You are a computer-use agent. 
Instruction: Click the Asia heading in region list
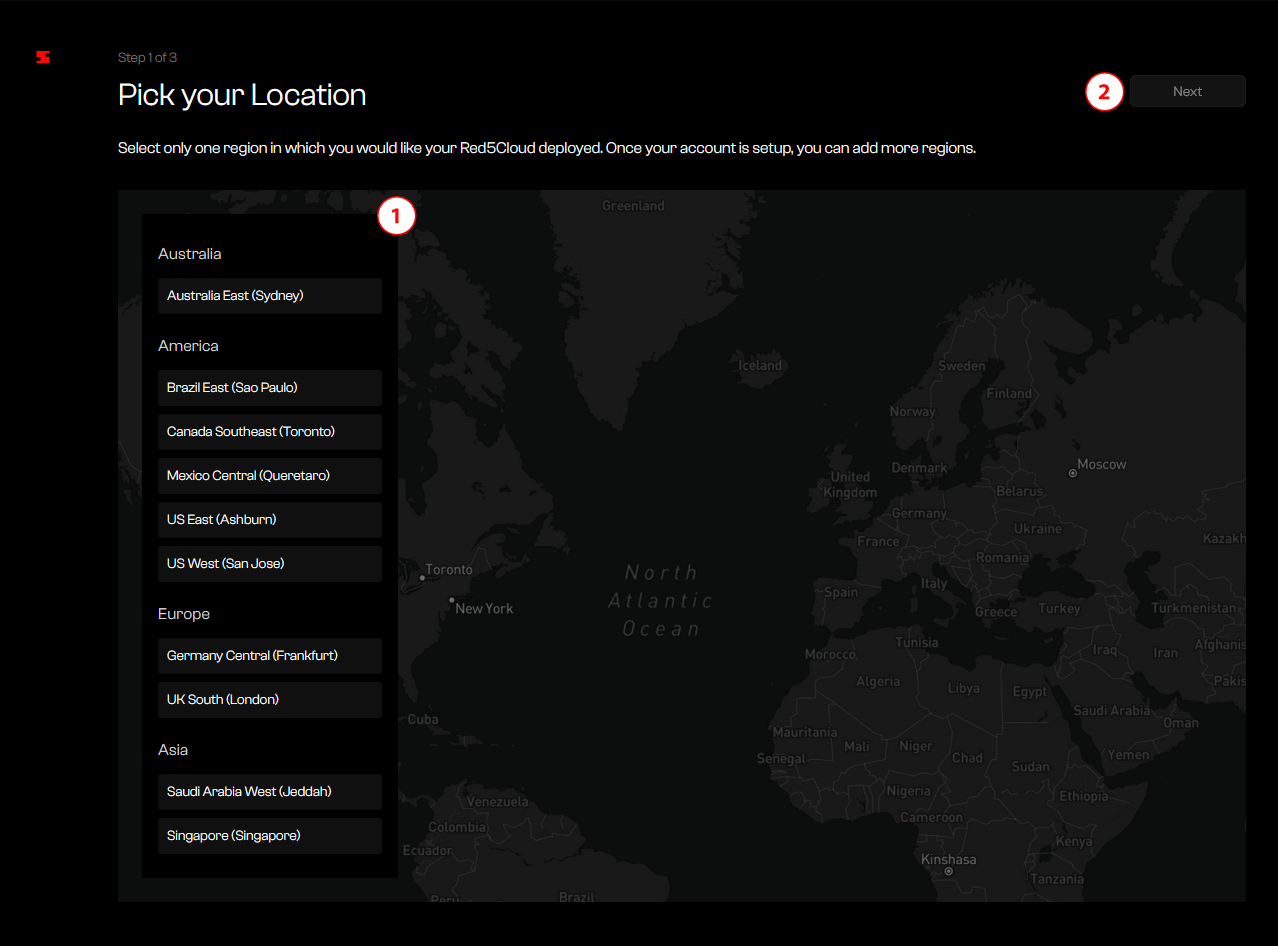click(x=173, y=750)
